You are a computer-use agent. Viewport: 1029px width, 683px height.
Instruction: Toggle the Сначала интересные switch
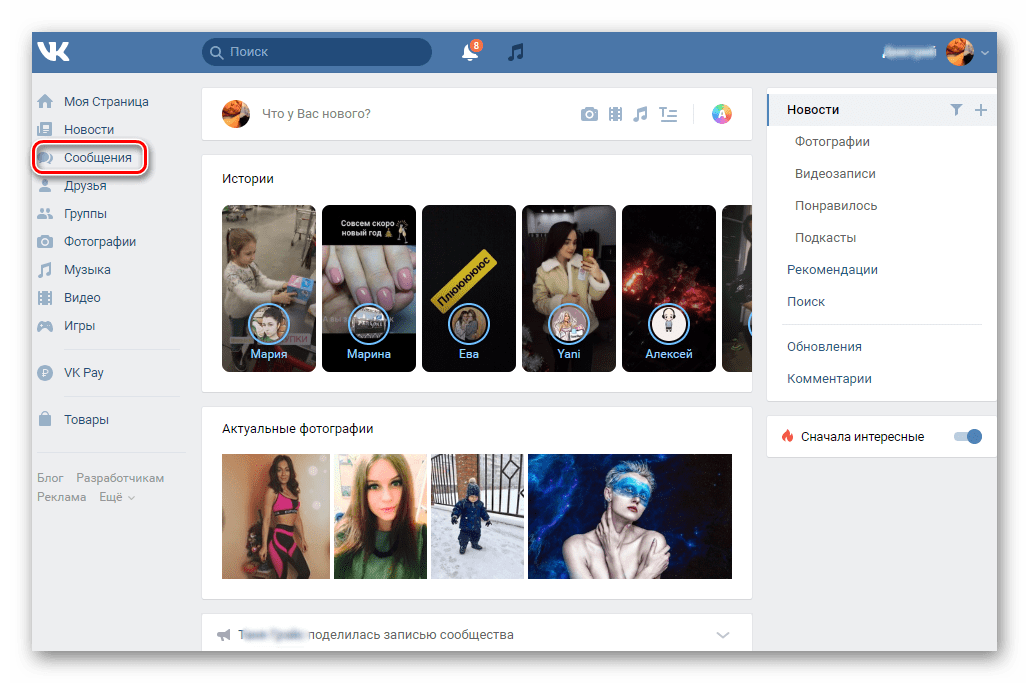point(968,436)
